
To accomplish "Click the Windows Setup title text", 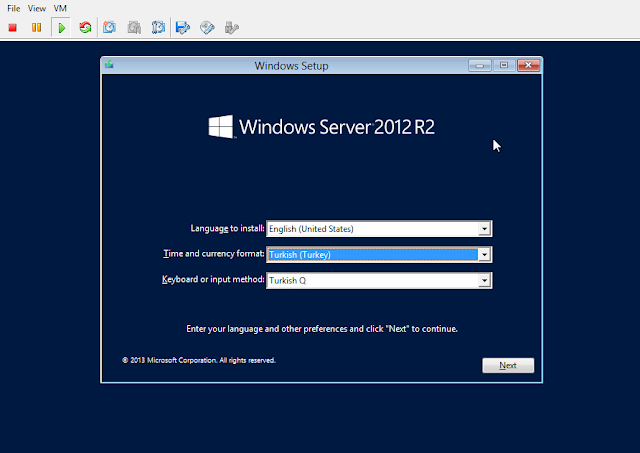I will (291, 66).
